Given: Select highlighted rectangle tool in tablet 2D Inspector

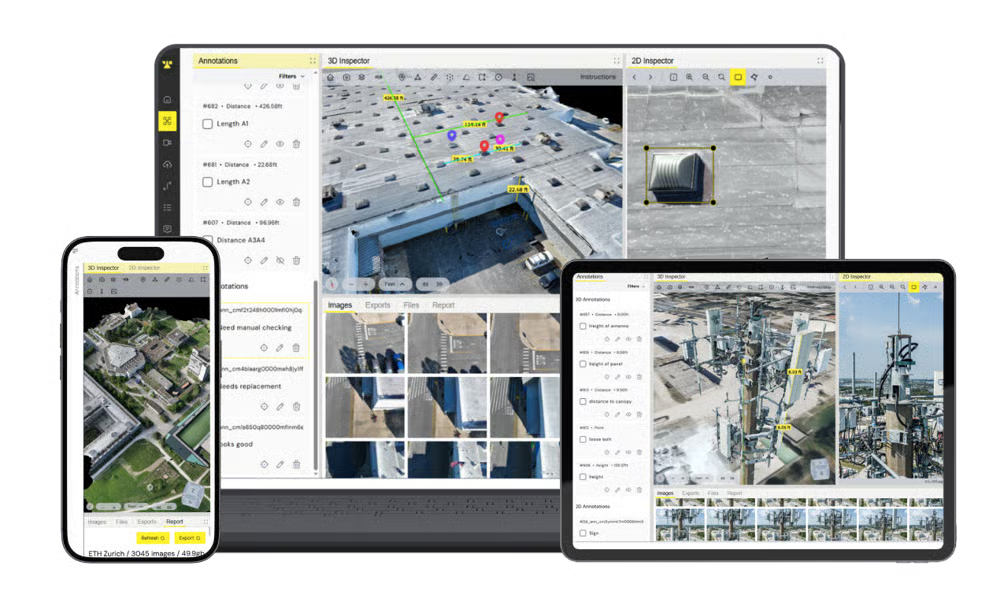Looking at the screenshot, I should (x=913, y=287).
